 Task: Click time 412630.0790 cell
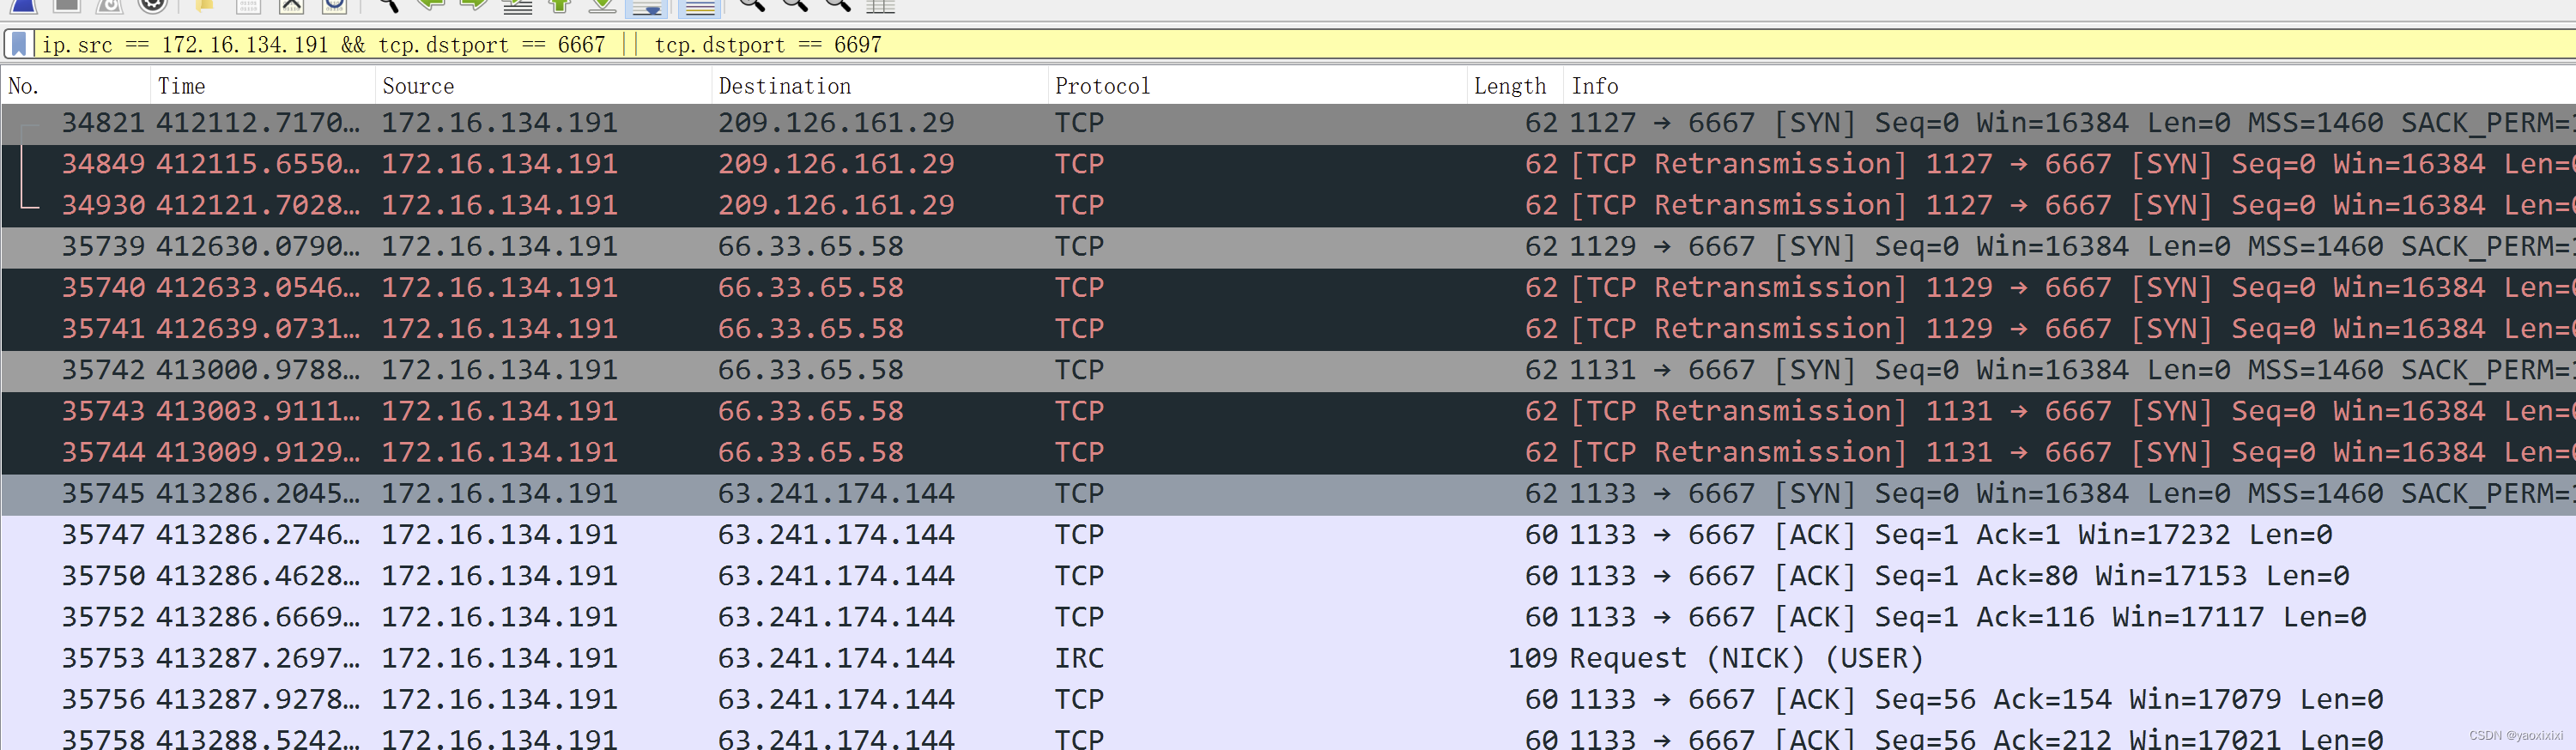258,247
